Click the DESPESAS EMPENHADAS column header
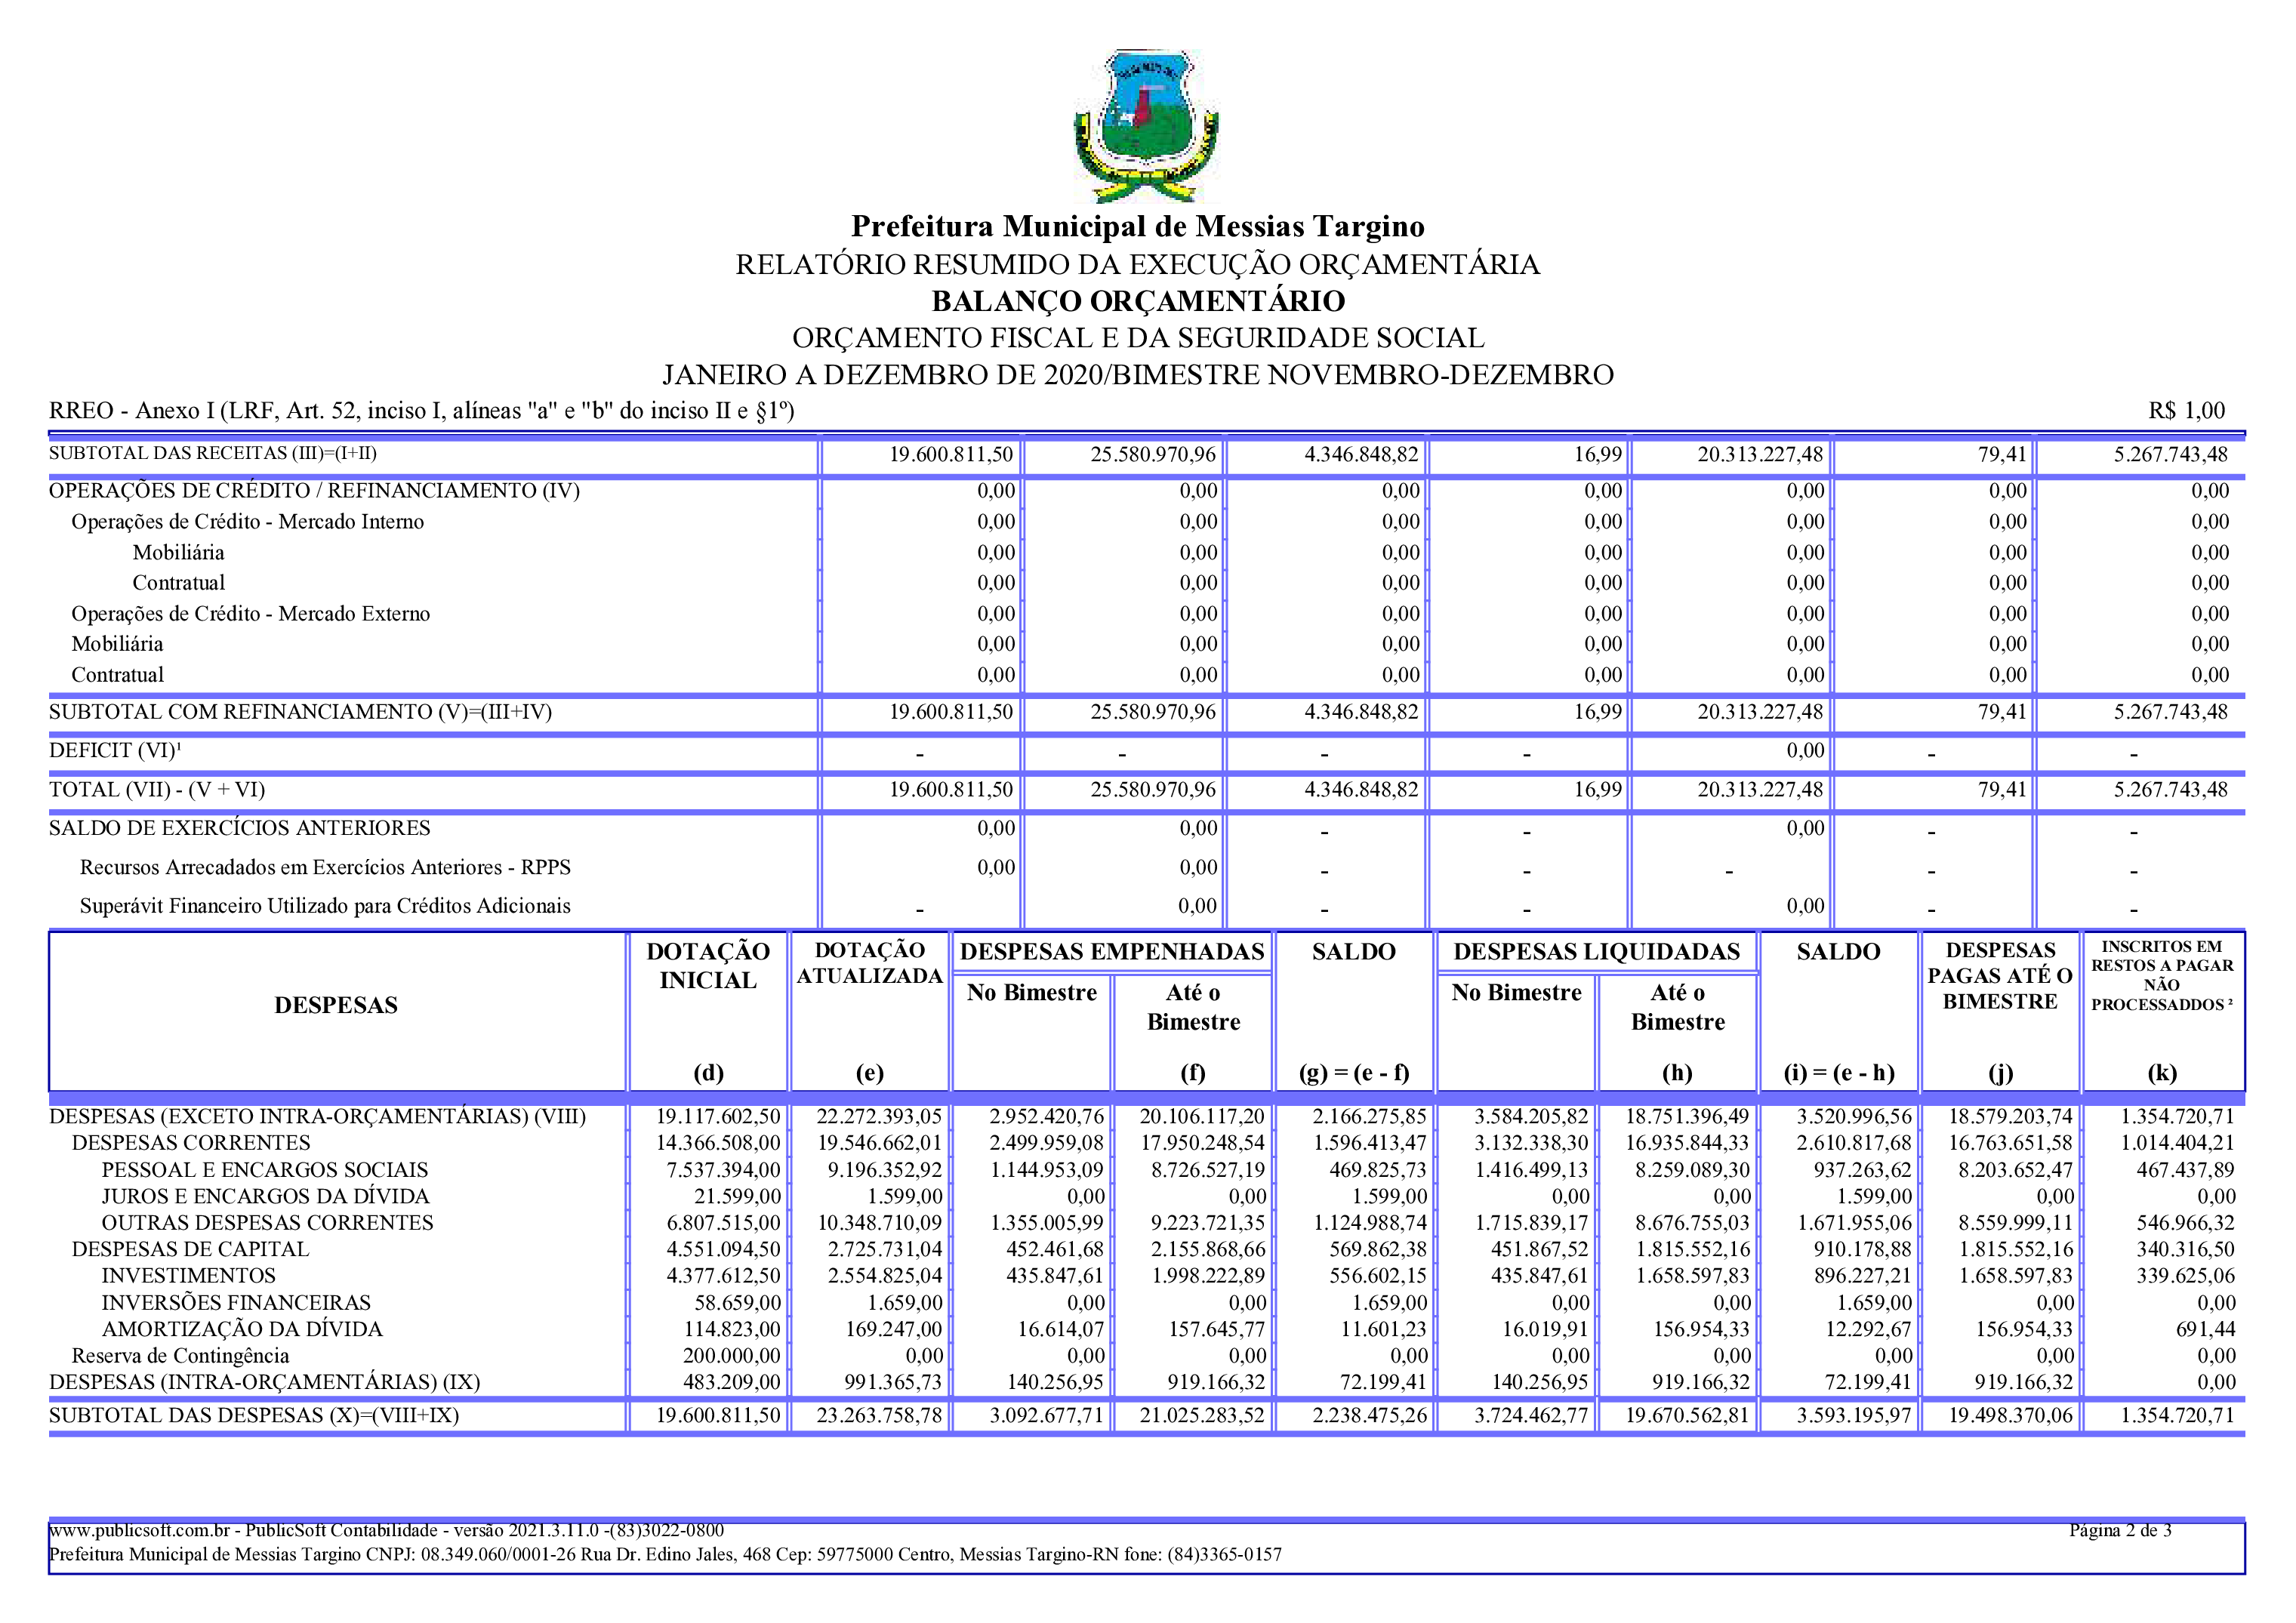 [1111, 951]
